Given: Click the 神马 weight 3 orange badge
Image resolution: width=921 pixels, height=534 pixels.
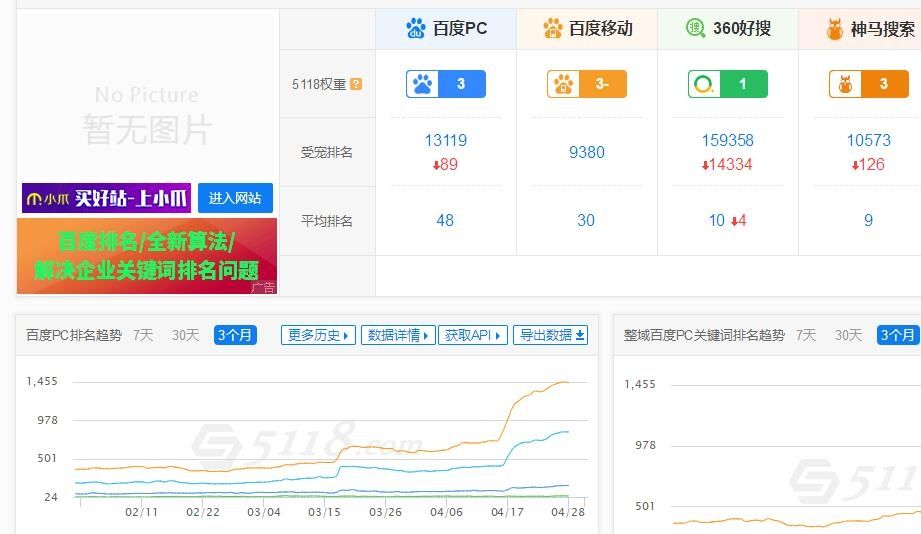Looking at the screenshot, I should coord(869,84).
